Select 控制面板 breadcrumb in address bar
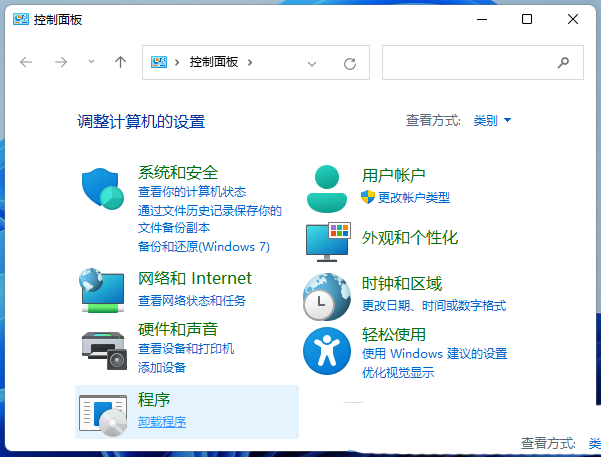Screen dimensions: 601x457 click(214, 62)
